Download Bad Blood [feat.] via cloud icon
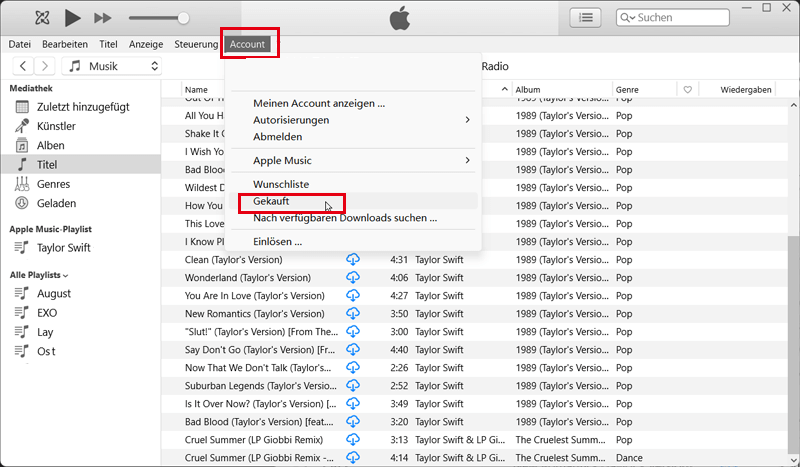Viewport: 800px width, 467px height. 353,422
